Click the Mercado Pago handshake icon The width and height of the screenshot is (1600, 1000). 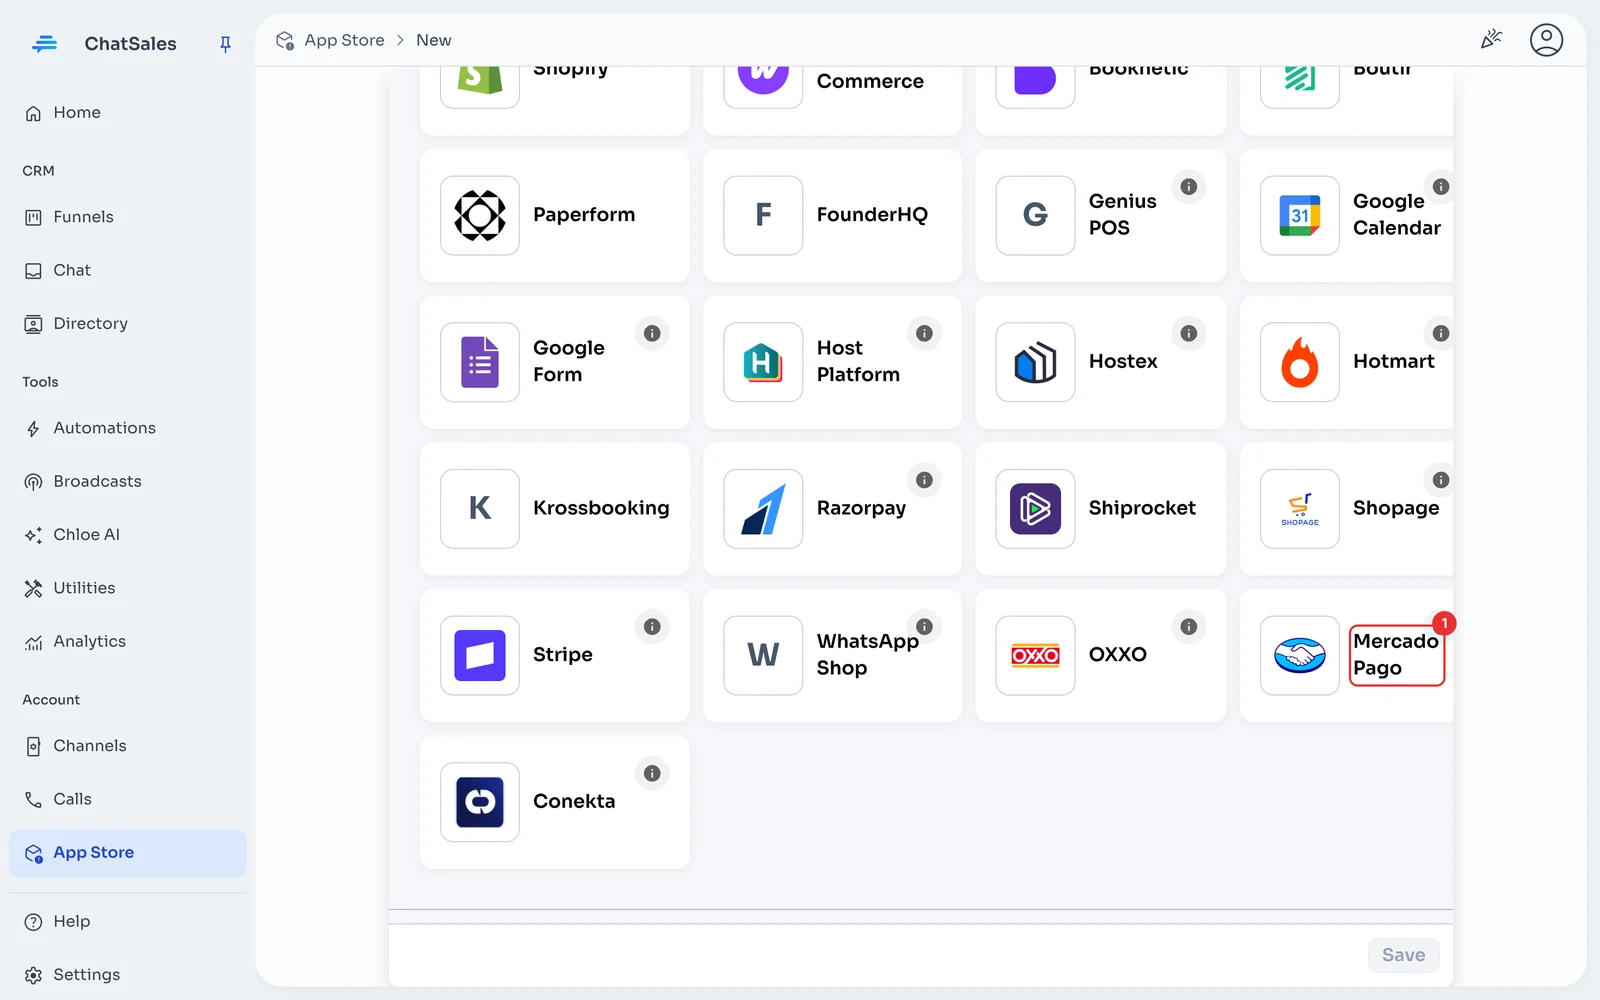[1299, 655]
